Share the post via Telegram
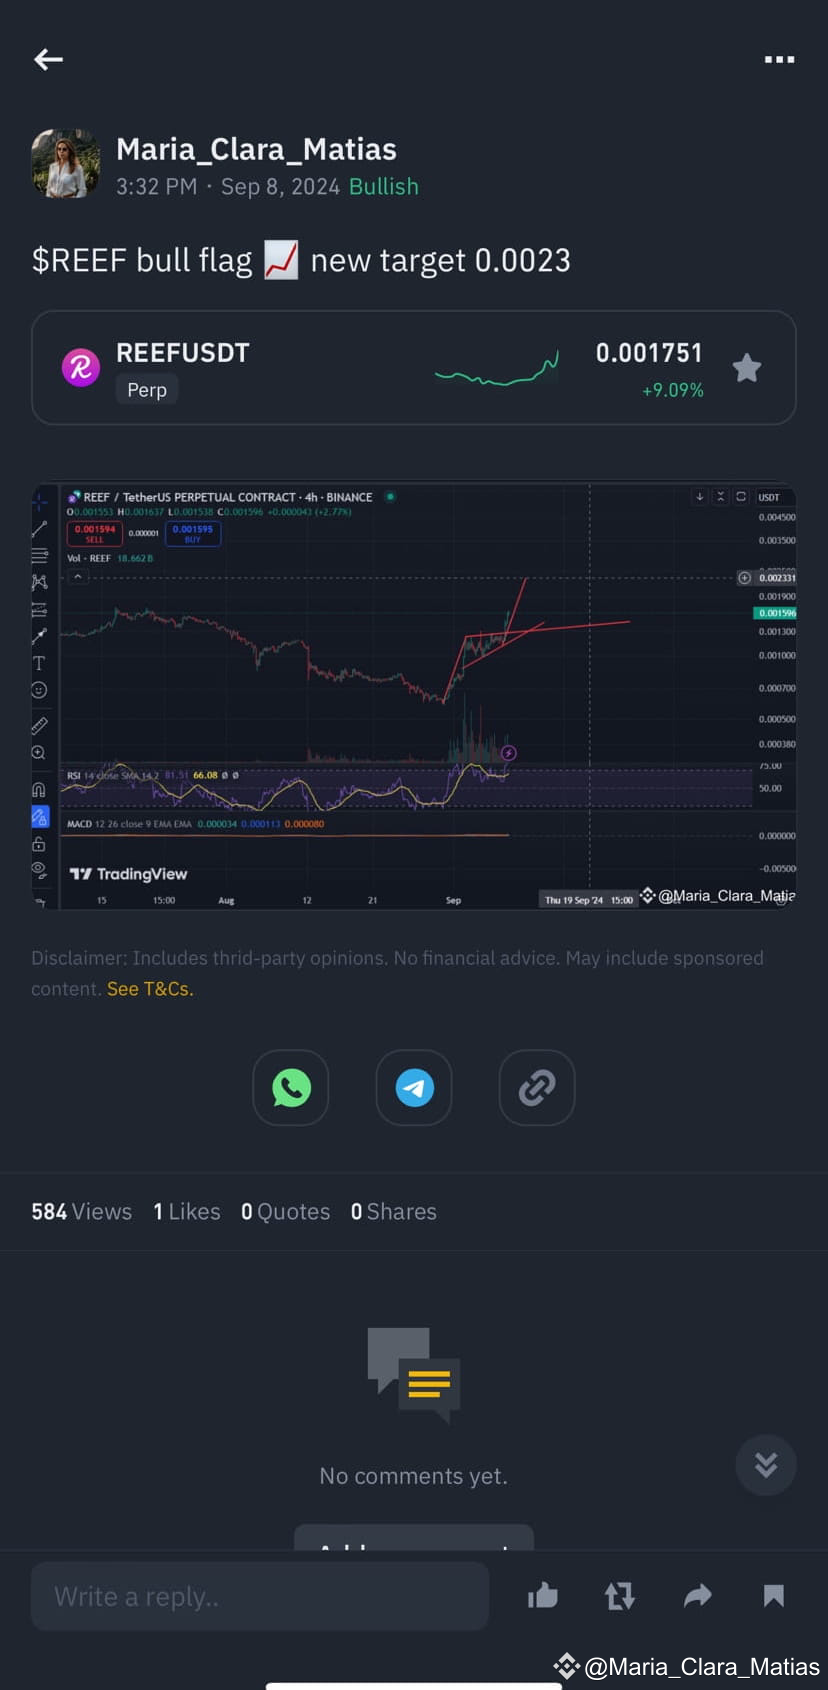Viewport: 828px width, 1690px height. pyautogui.click(x=413, y=1088)
